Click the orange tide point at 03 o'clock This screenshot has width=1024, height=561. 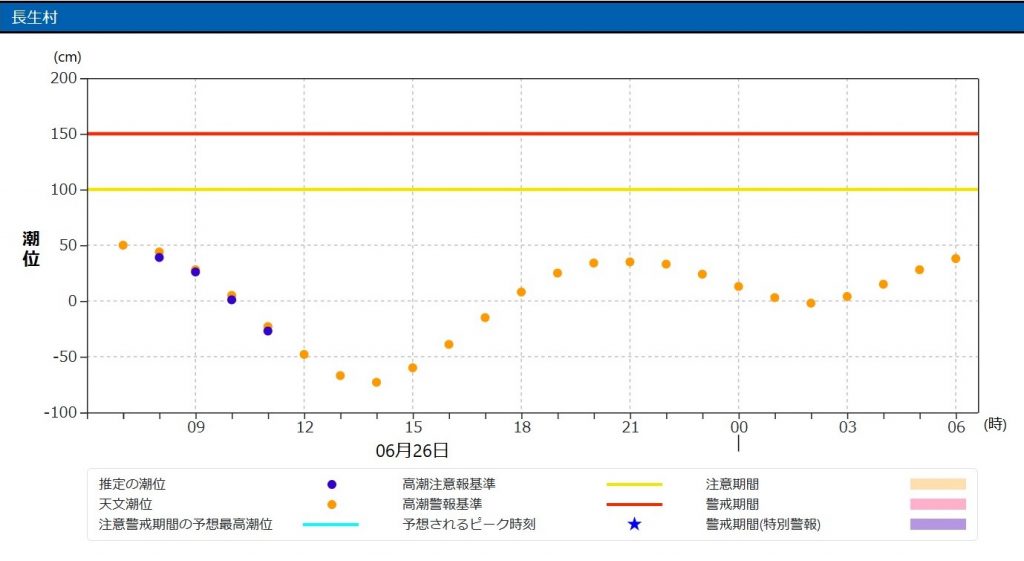[x=847, y=297]
